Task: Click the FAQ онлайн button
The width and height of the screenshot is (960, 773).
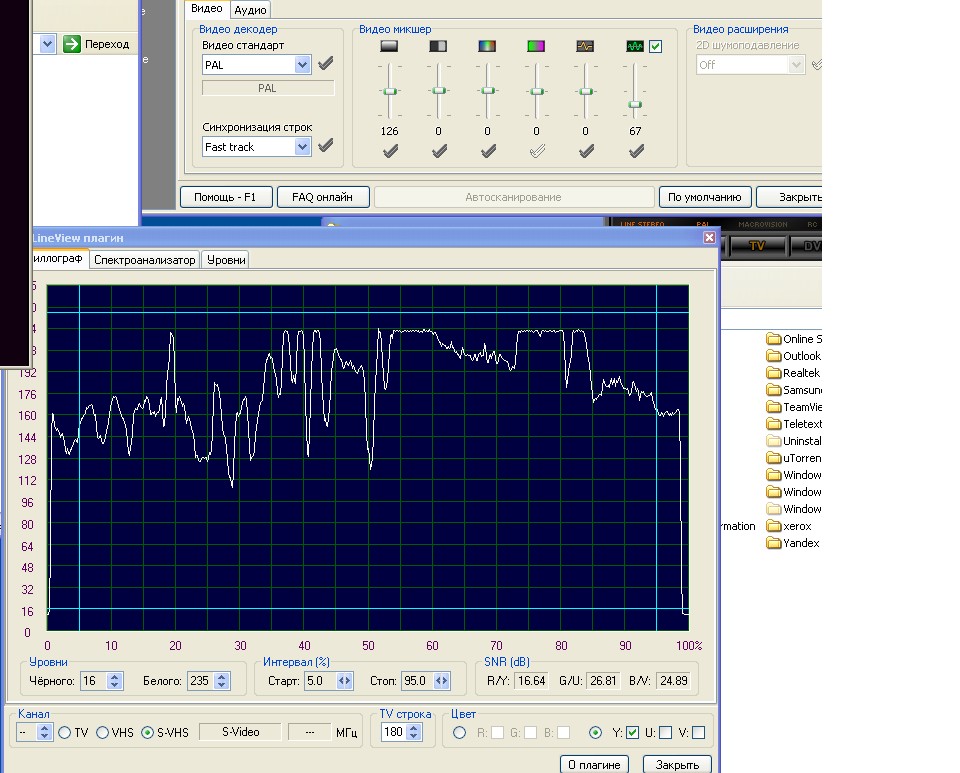Action: [x=323, y=197]
